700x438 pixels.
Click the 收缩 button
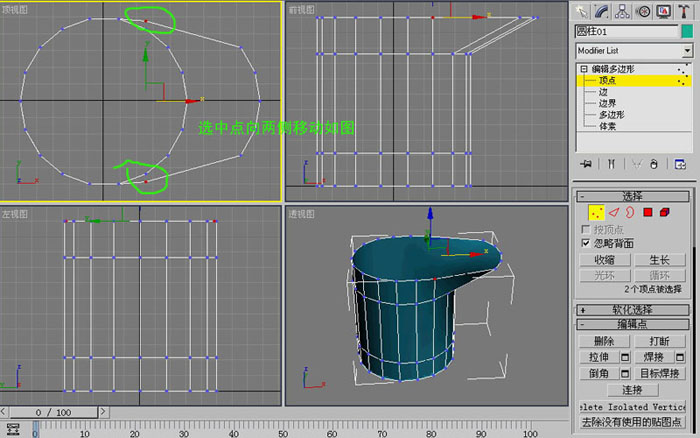click(x=604, y=260)
